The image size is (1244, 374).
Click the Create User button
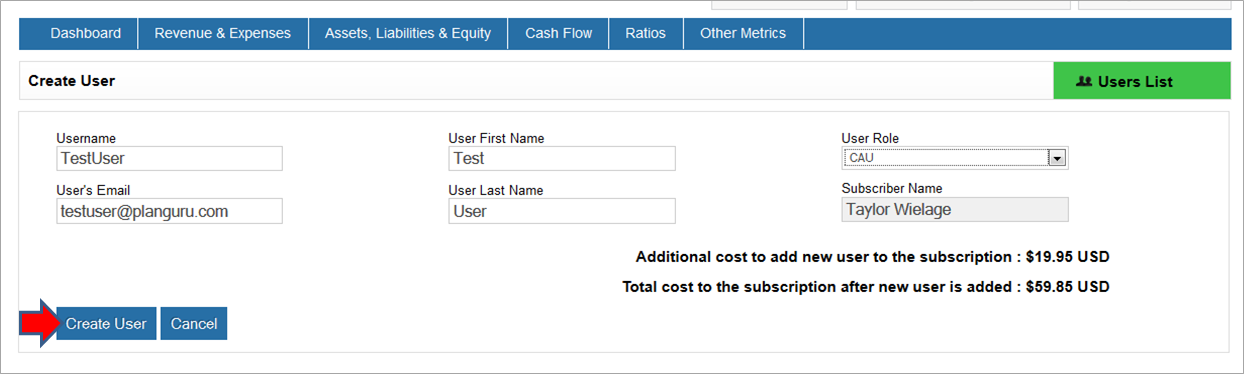tap(106, 324)
